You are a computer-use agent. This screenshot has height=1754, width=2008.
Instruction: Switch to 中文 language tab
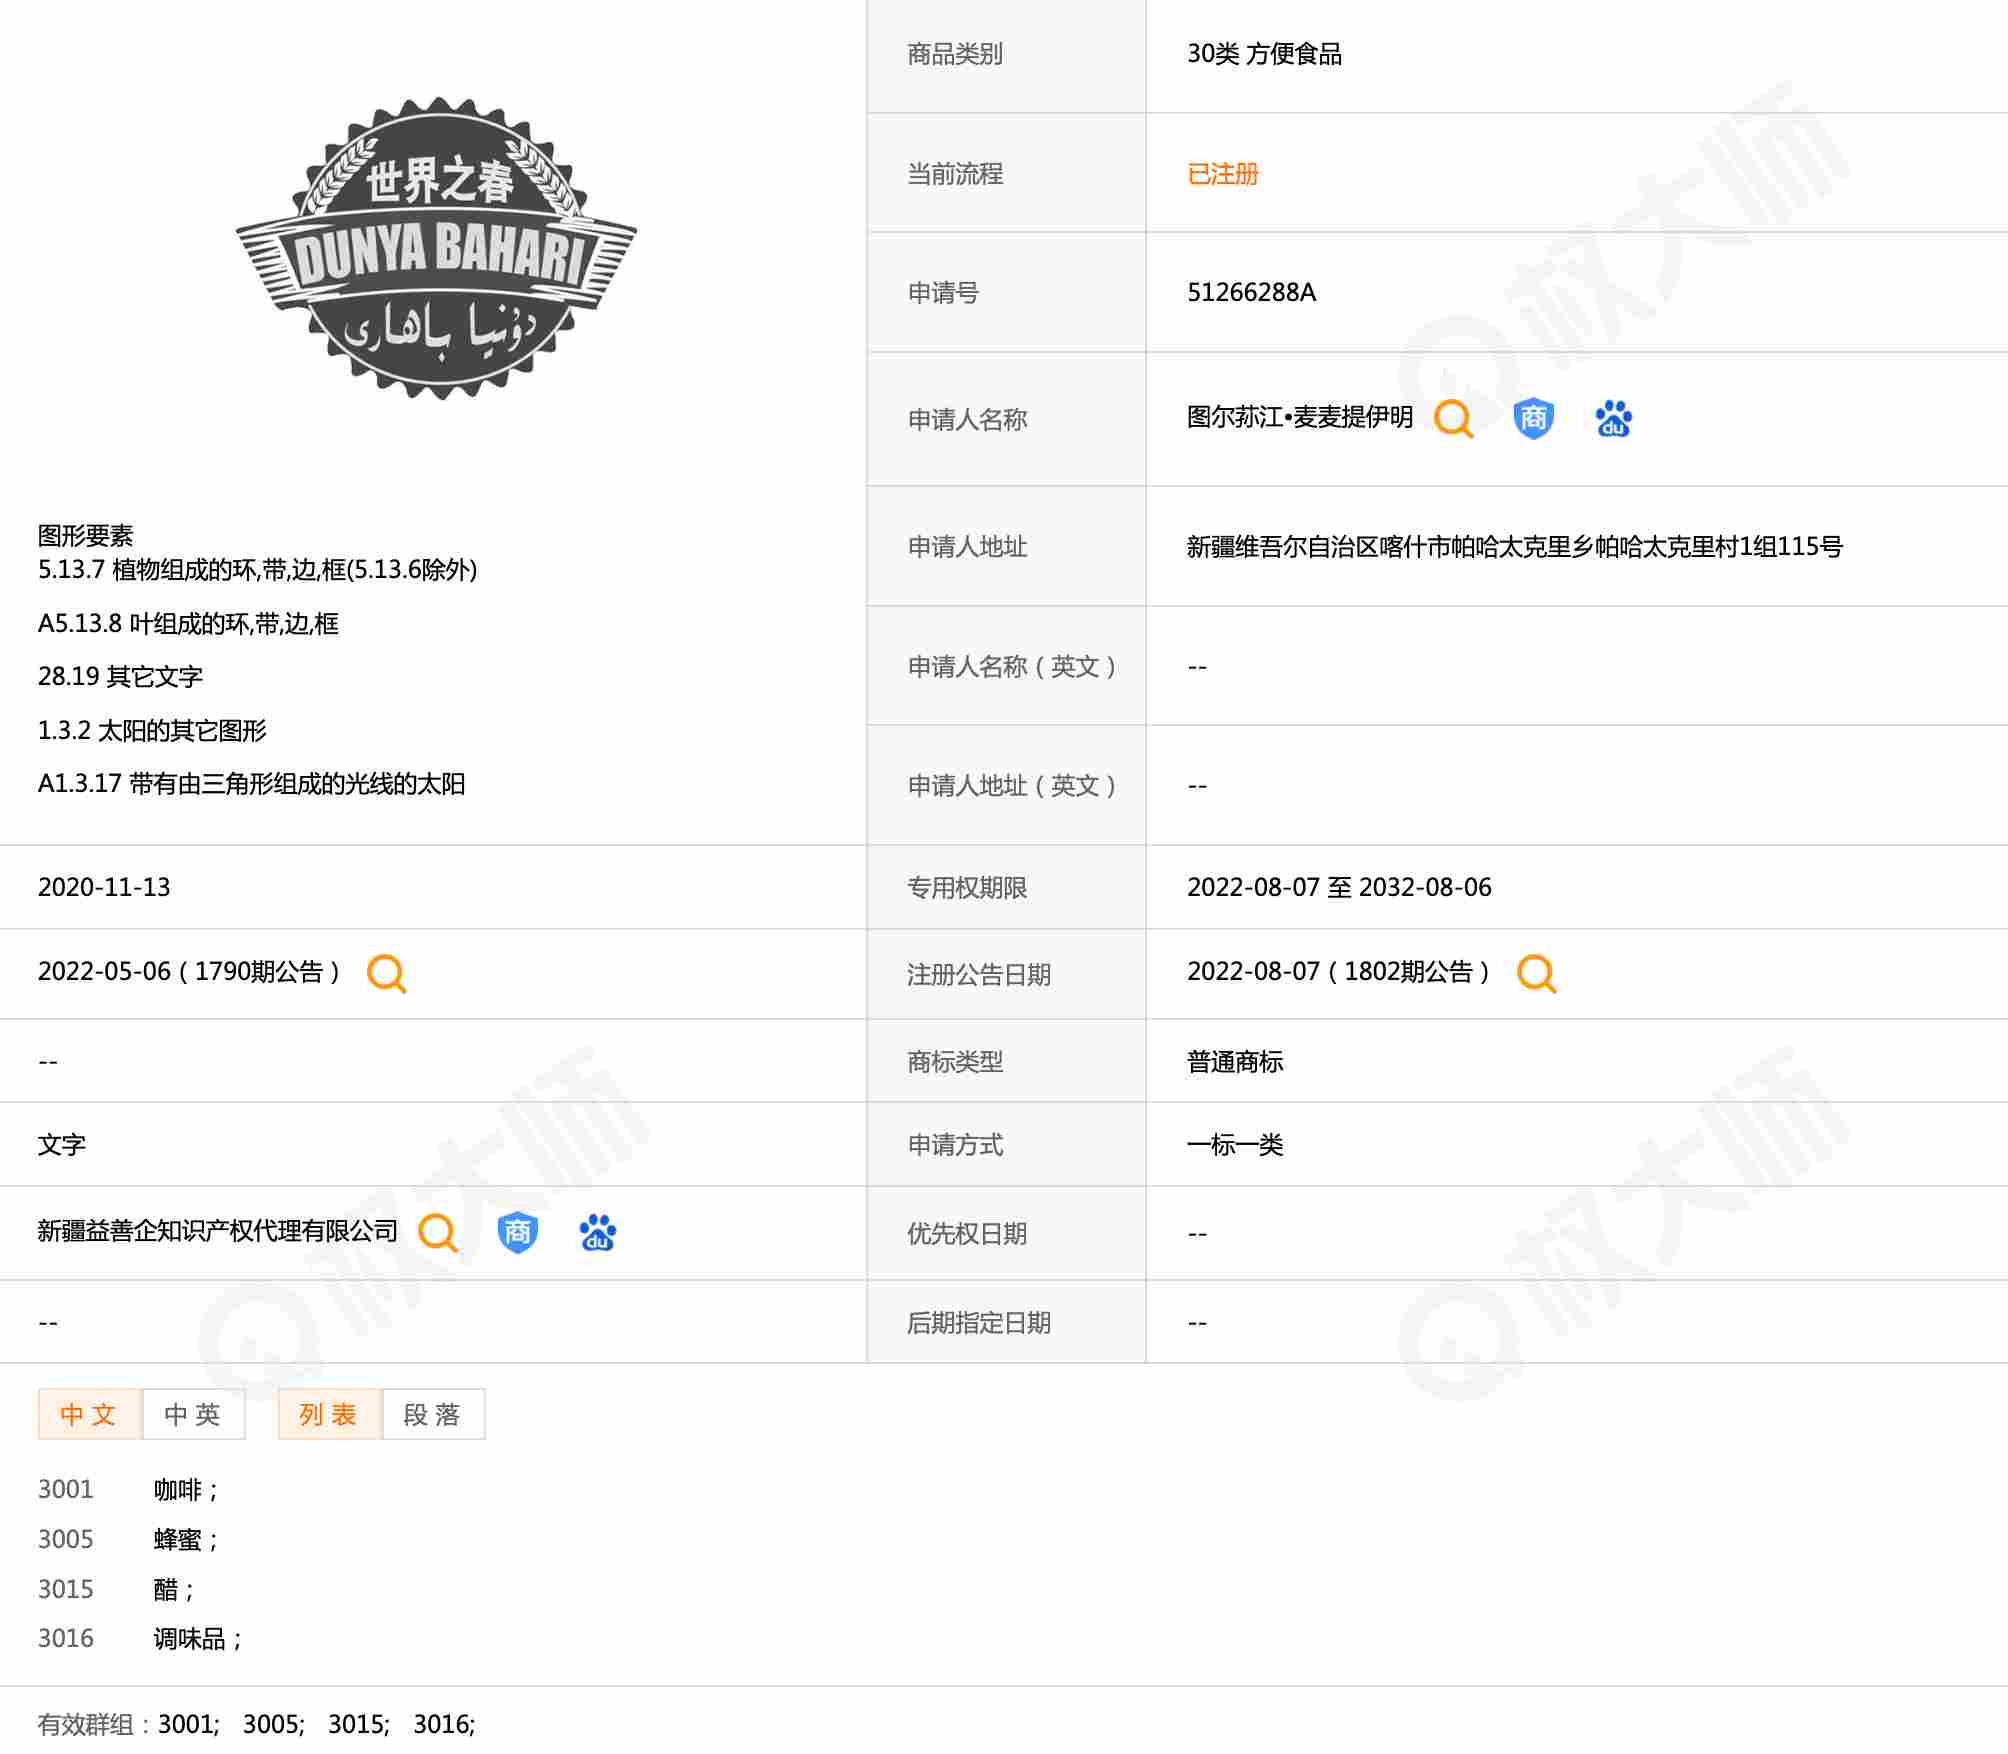(x=89, y=1414)
